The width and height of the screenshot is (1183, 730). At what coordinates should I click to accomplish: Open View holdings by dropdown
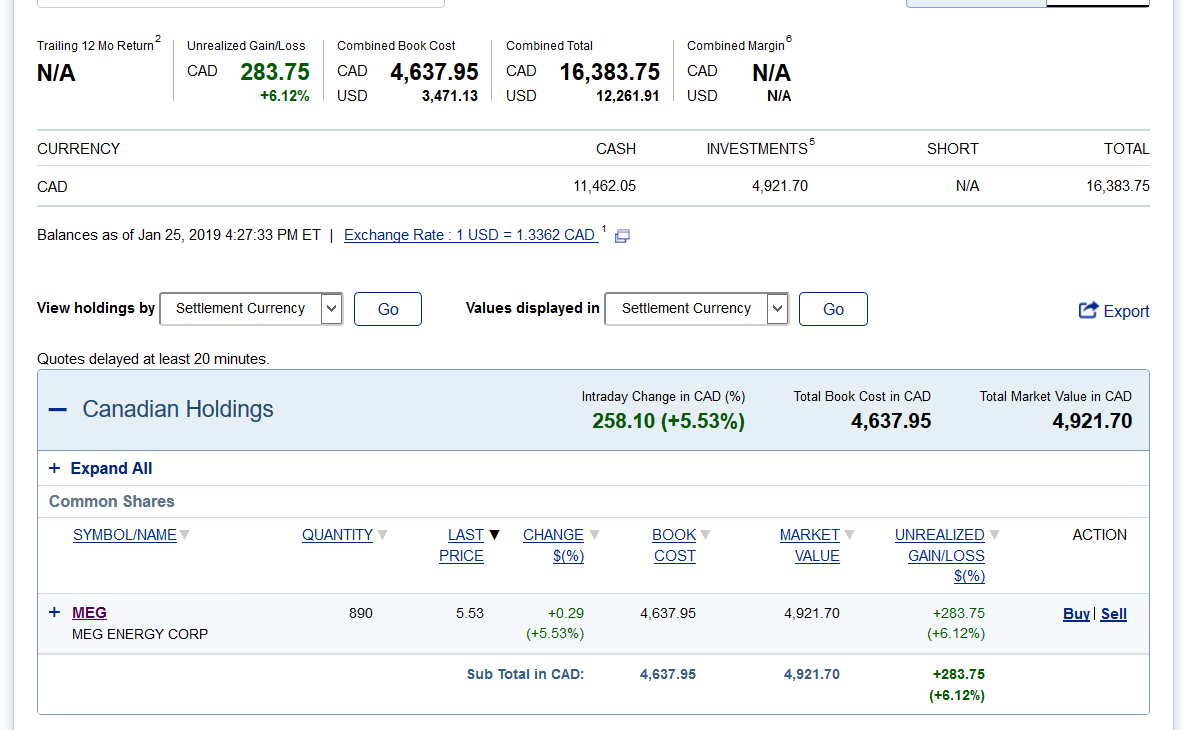tap(251, 309)
